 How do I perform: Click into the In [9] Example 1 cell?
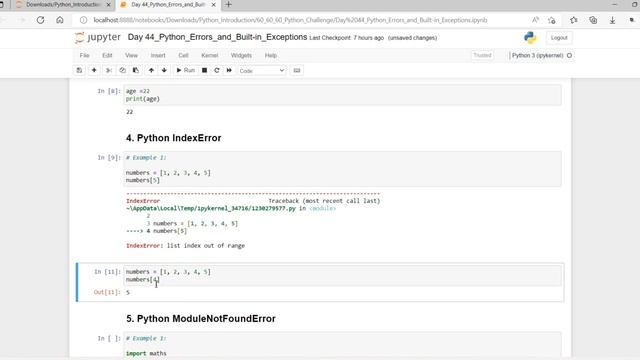(342, 169)
